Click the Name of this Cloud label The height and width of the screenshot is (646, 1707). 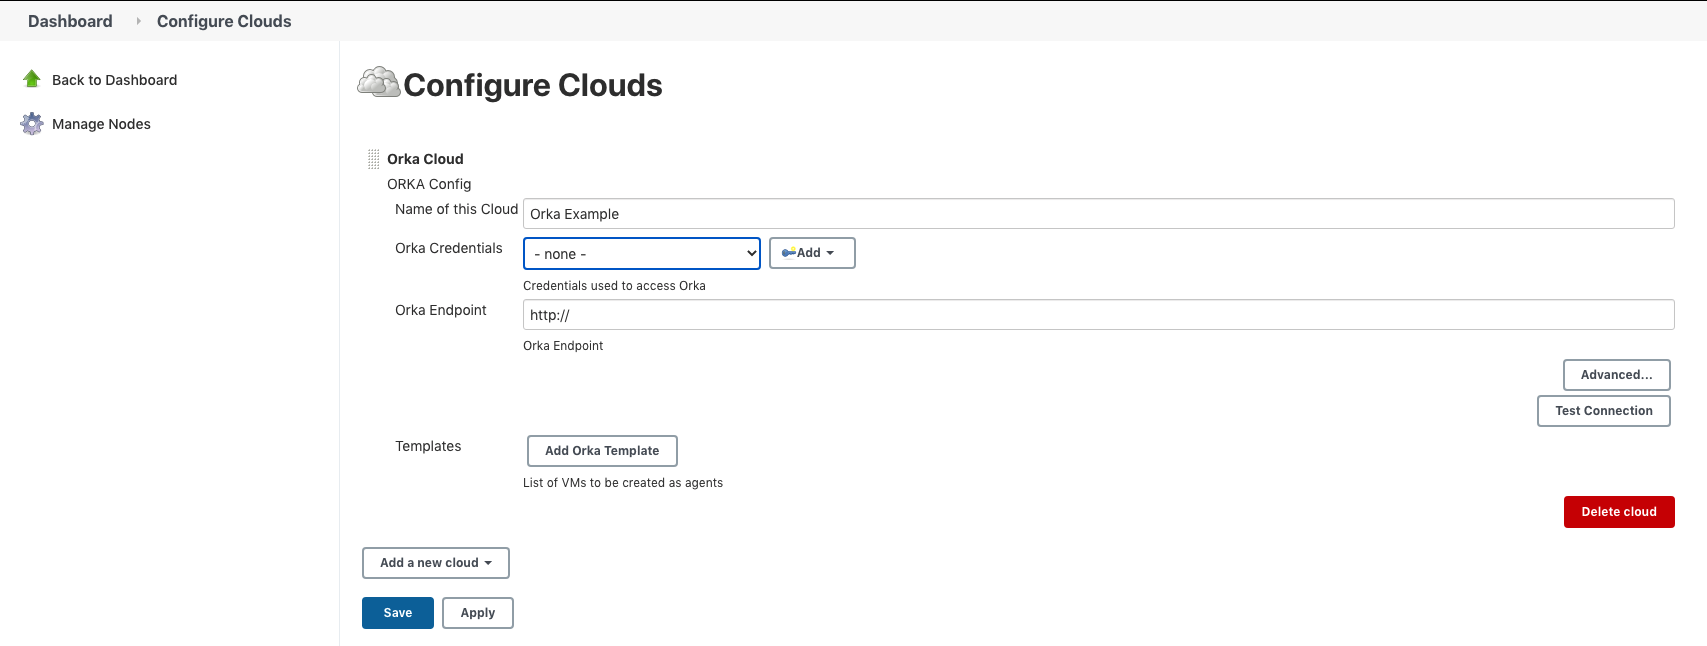[456, 209]
